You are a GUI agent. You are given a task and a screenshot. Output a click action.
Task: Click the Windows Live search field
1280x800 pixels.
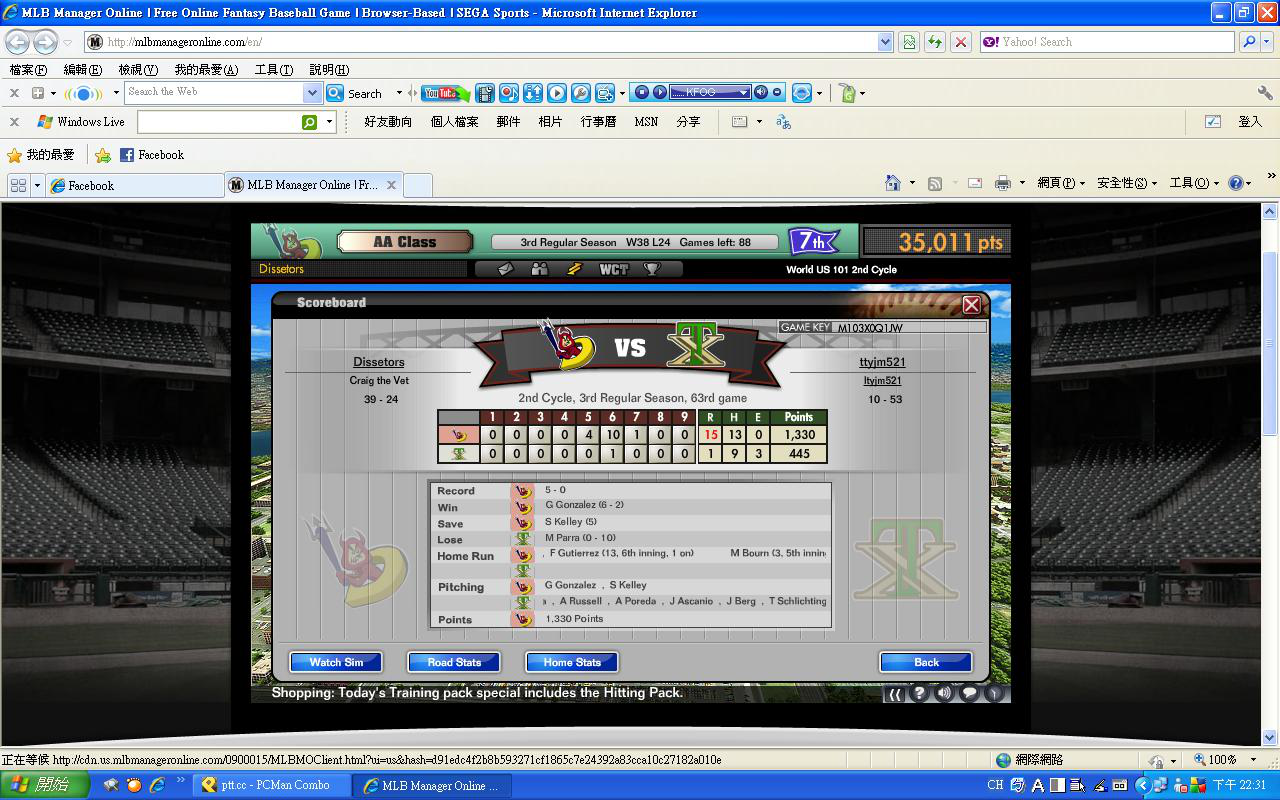[x=220, y=122]
